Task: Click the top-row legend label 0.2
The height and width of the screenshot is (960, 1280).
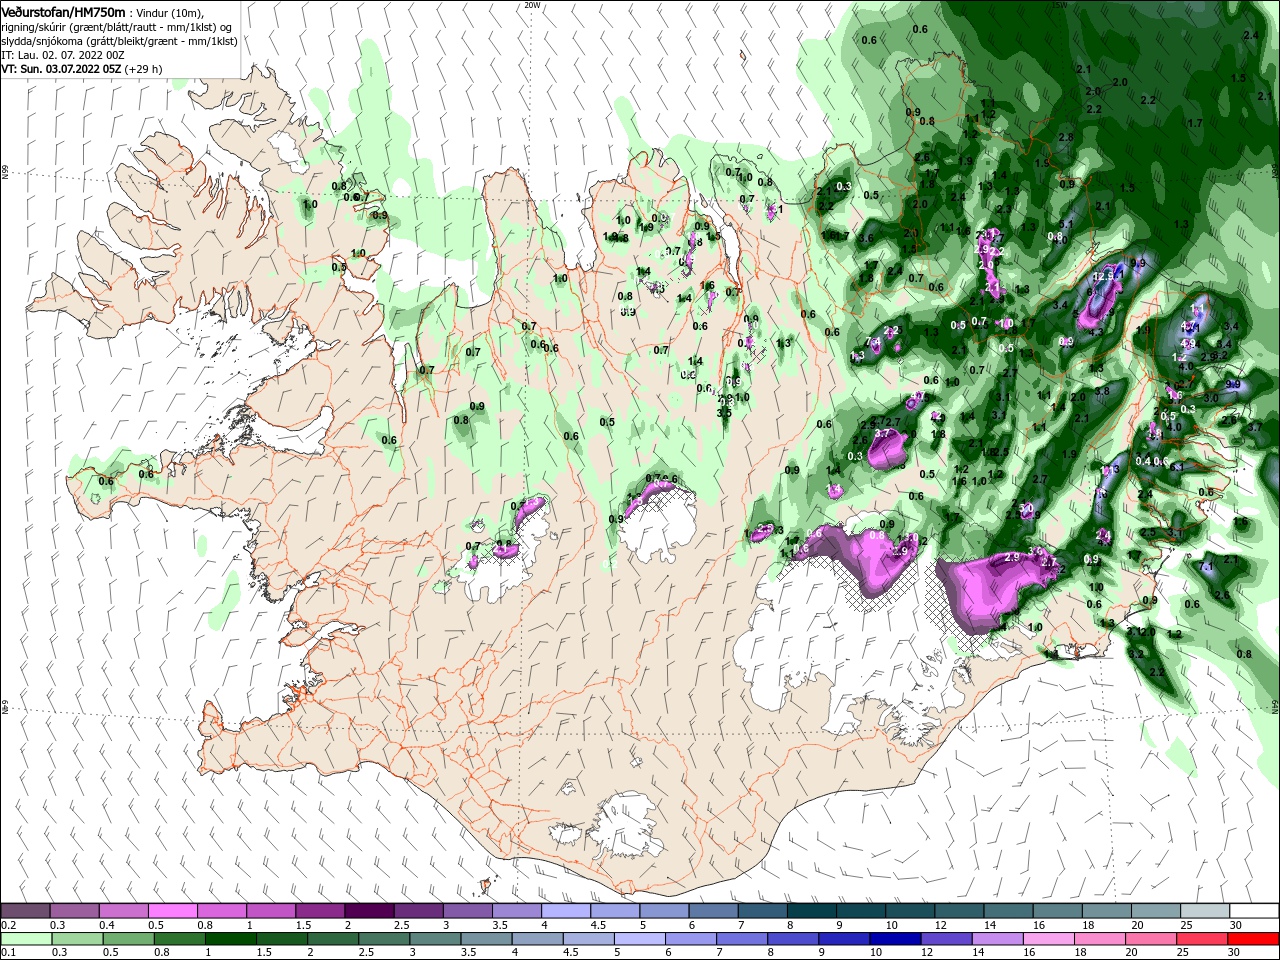Action: 8,925
